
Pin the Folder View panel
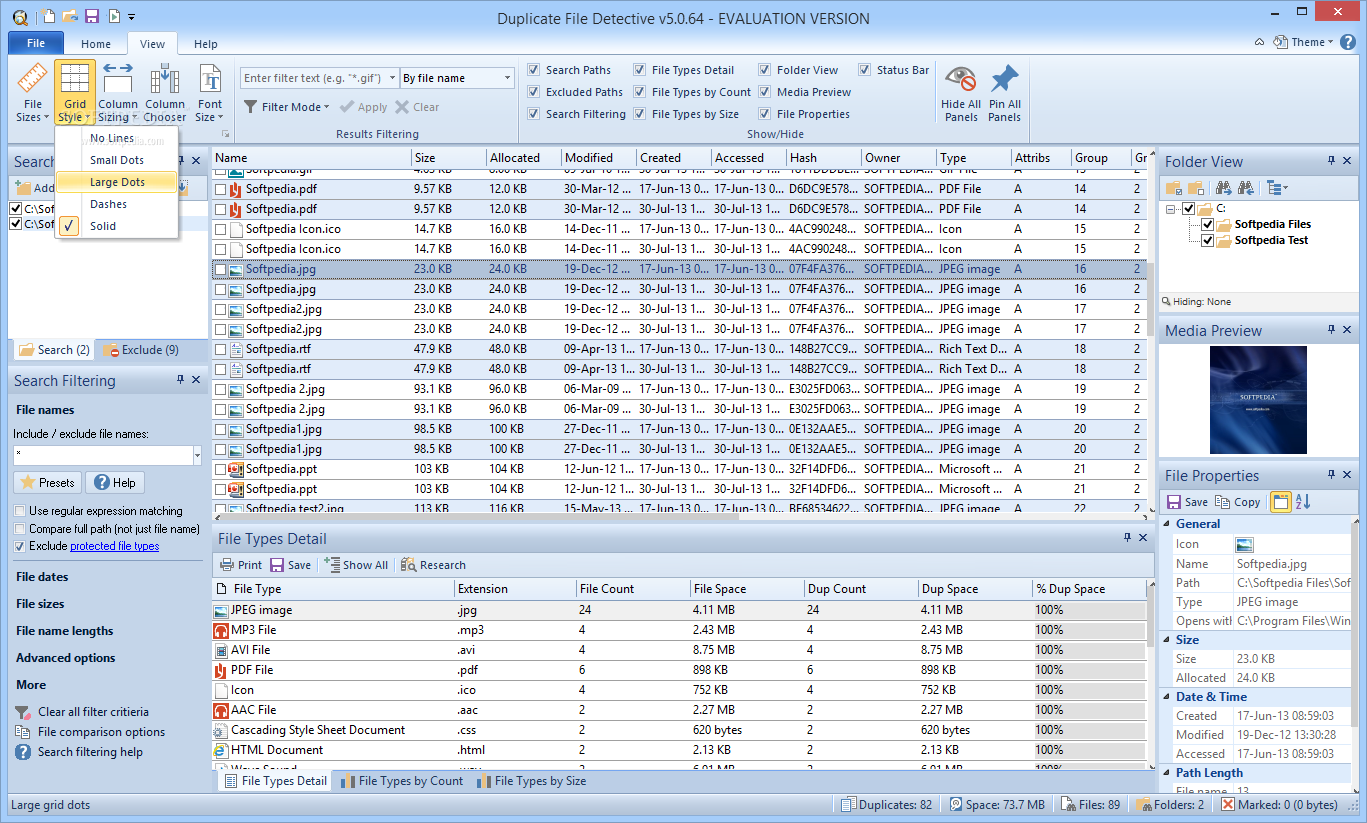click(1331, 161)
